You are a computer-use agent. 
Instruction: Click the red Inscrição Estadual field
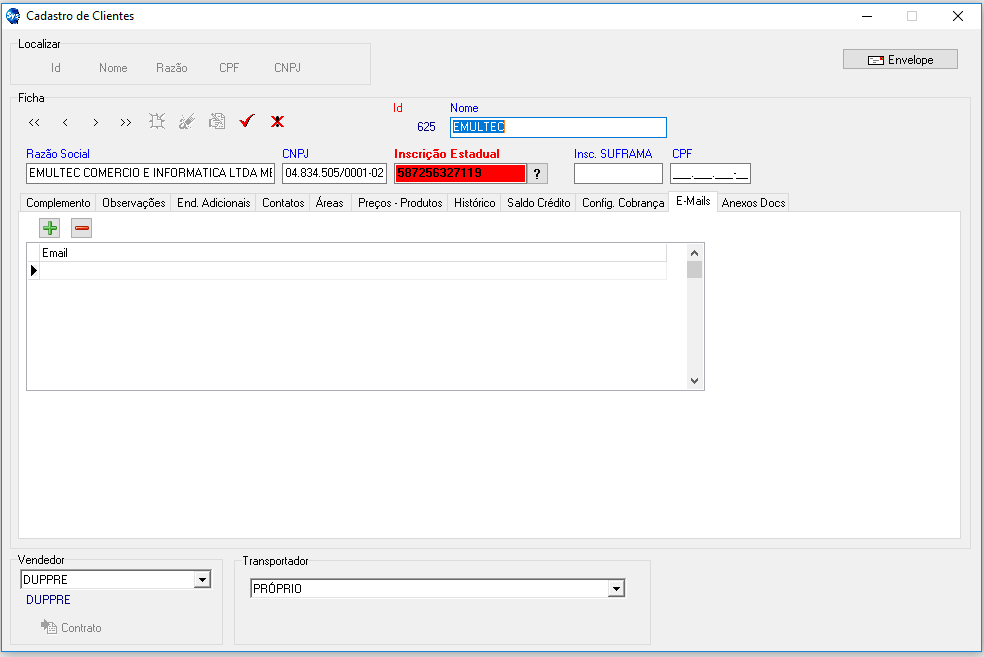coord(459,173)
